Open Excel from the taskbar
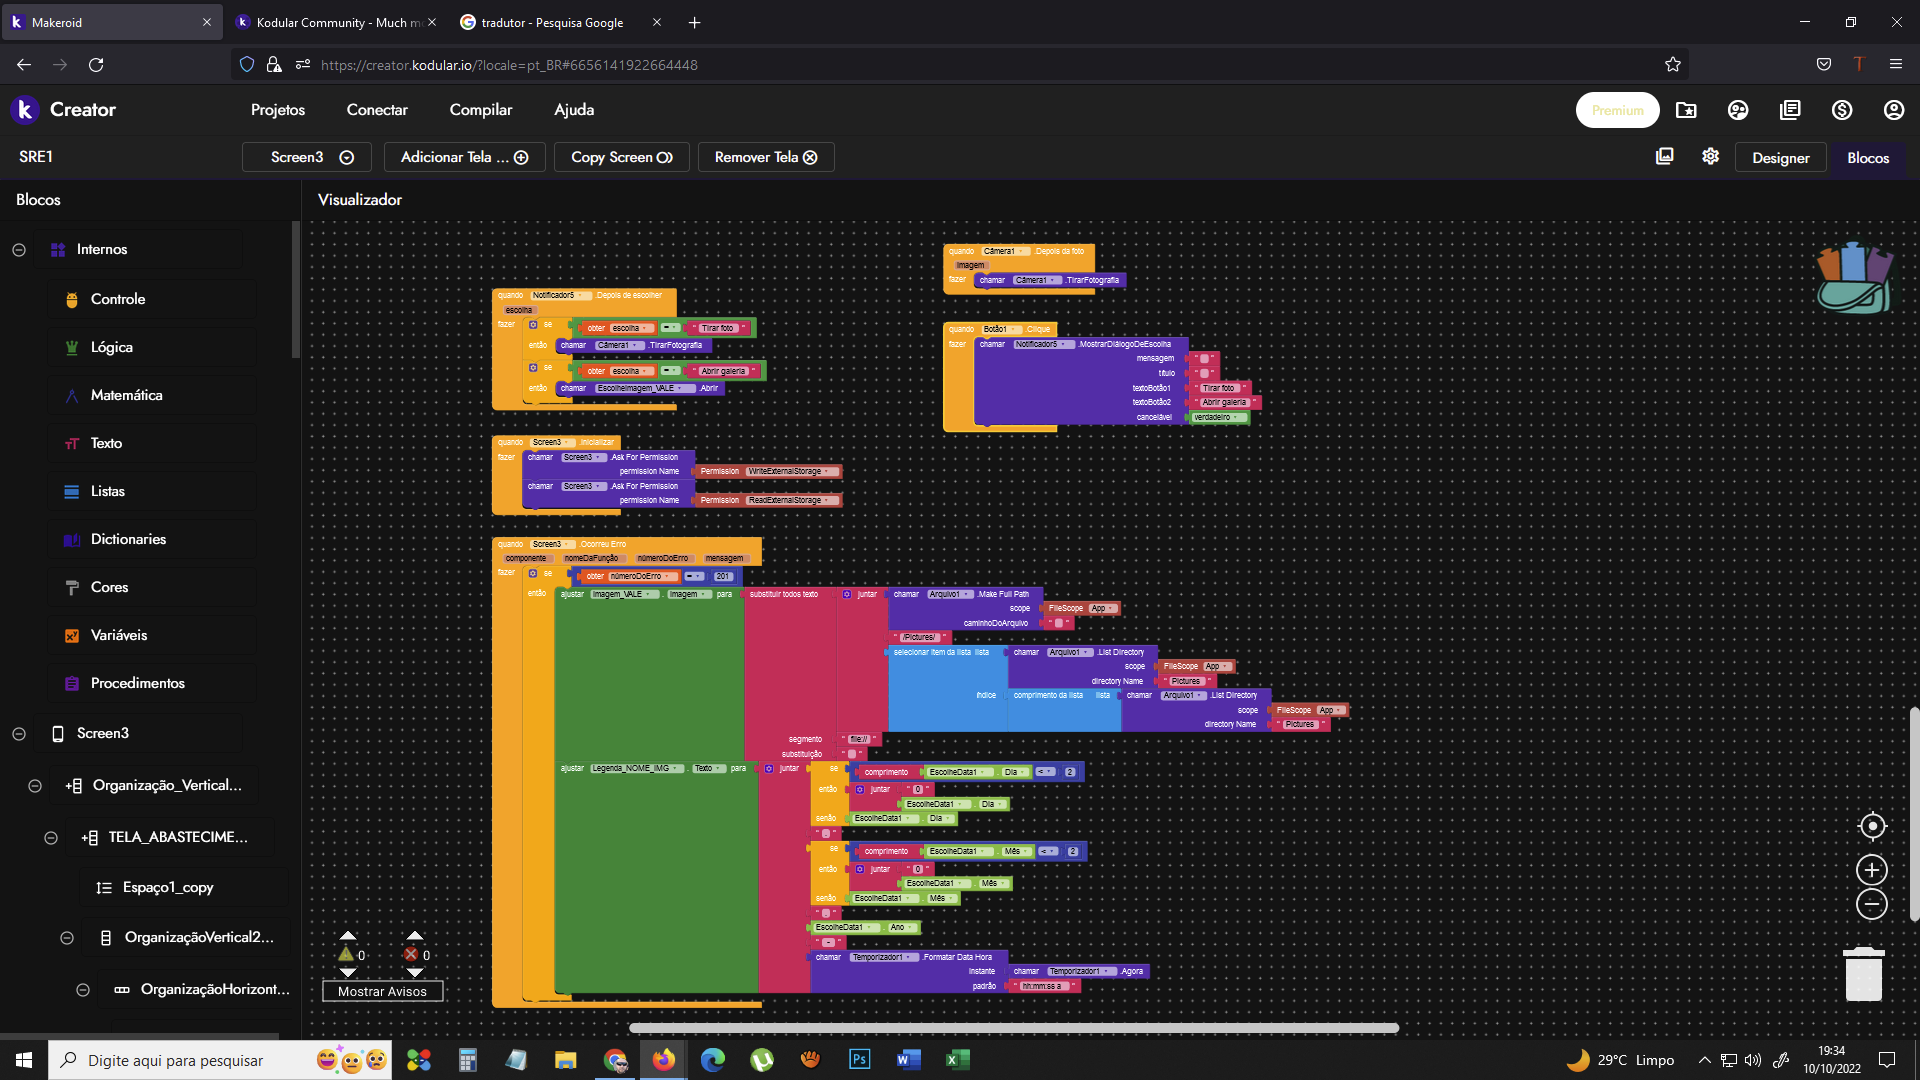This screenshot has height=1080, width=1920. 957,1059
